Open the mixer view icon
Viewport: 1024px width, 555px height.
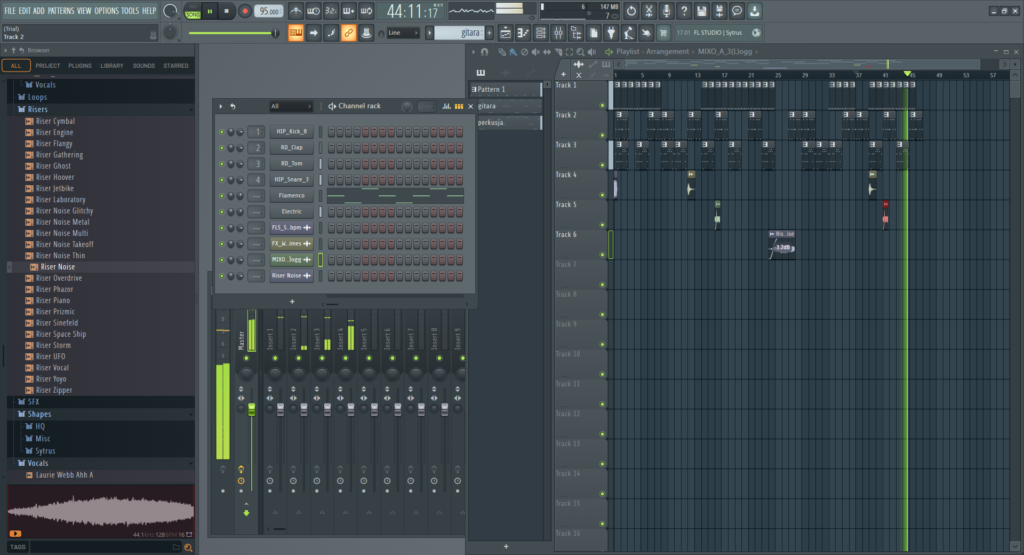point(558,33)
